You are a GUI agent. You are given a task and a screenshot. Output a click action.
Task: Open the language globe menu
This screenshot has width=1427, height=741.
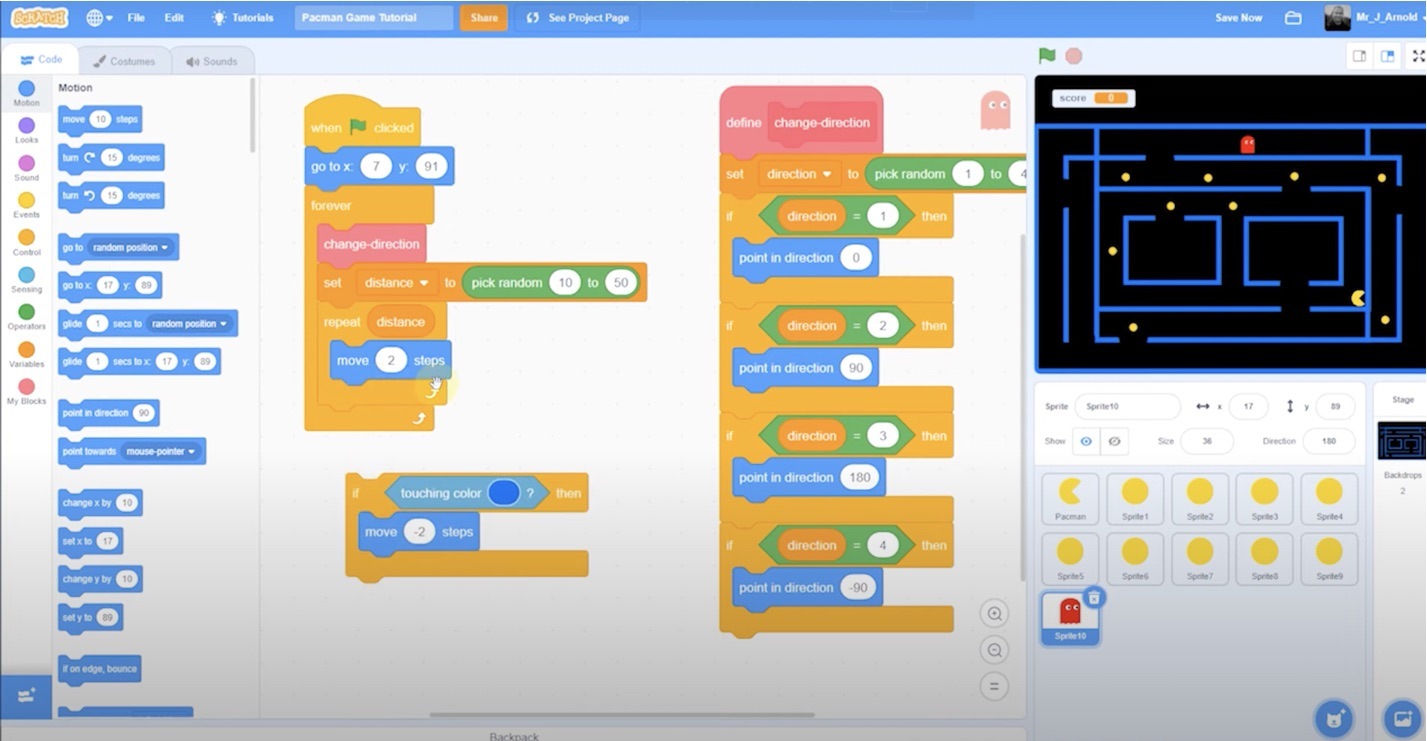pyautogui.click(x=98, y=18)
